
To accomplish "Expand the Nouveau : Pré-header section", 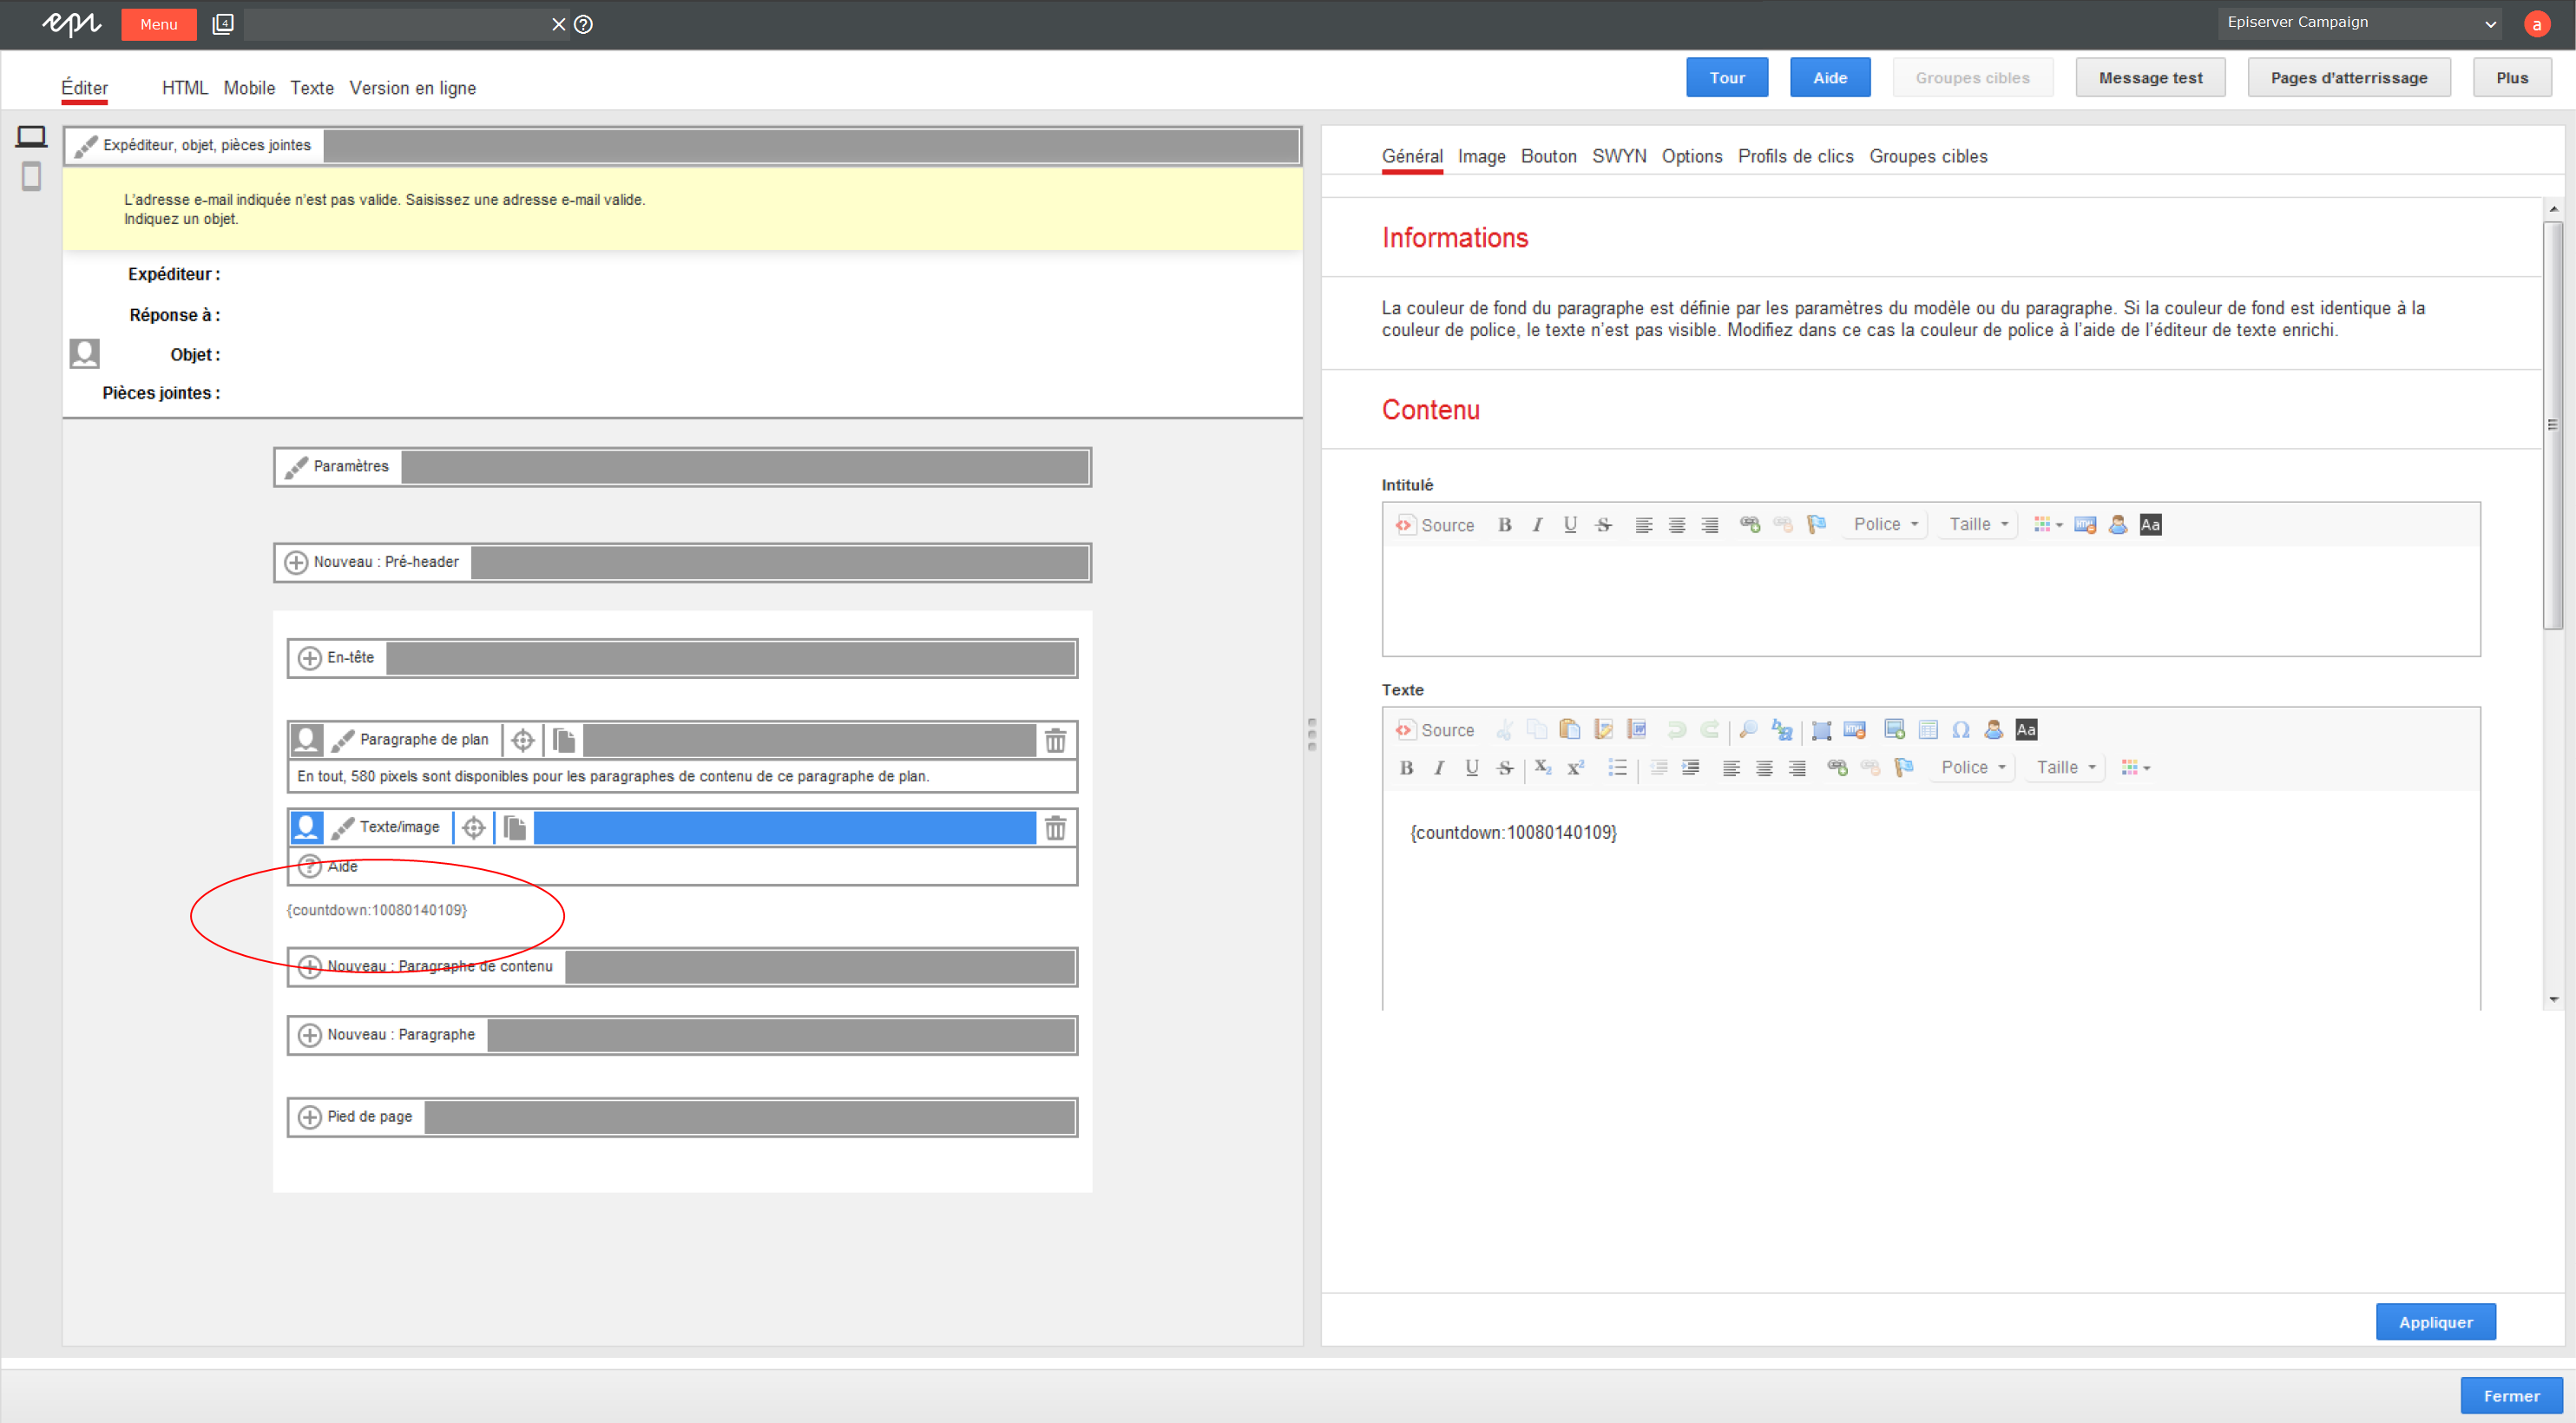I will tap(682, 562).
